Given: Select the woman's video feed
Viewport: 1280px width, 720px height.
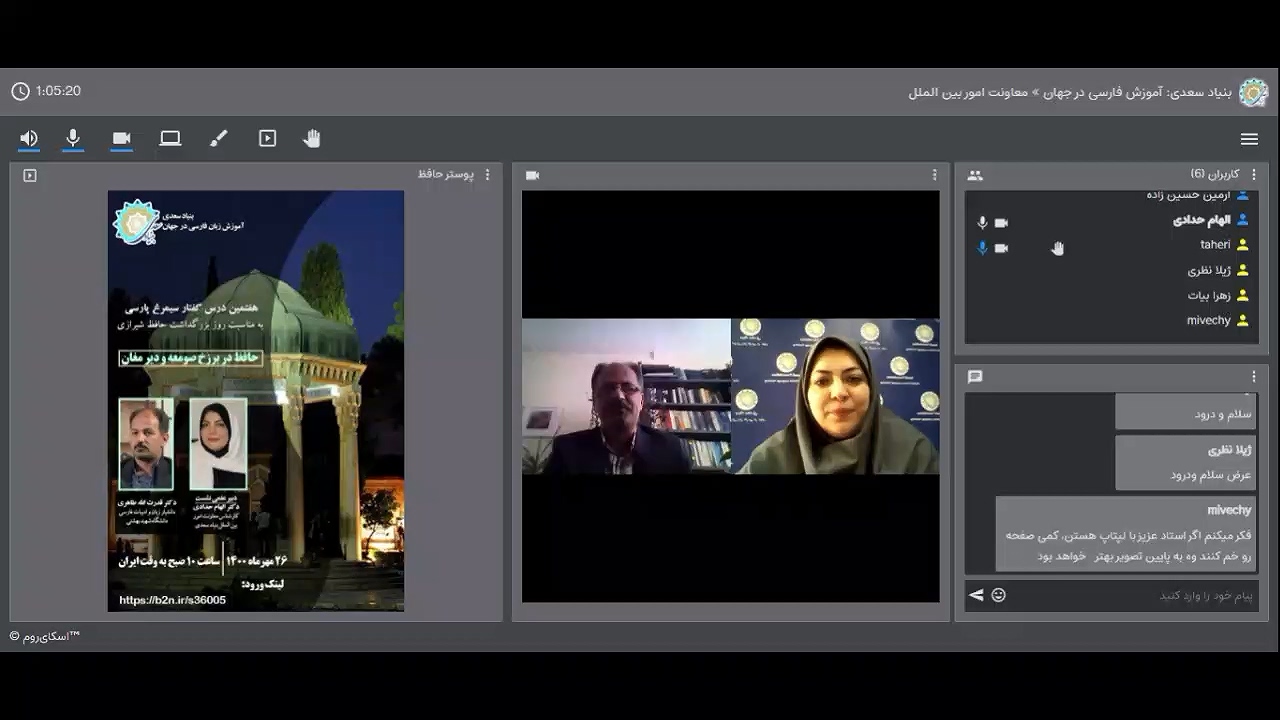Looking at the screenshot, I should 835,396.
